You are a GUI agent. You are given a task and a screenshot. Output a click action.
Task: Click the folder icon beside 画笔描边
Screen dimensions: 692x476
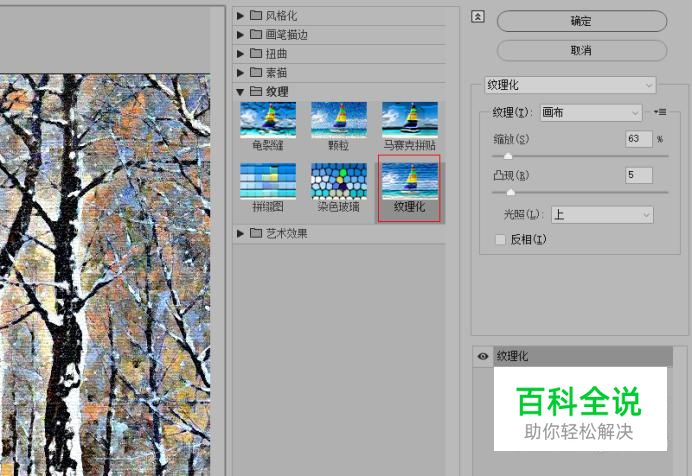click(256, 34)
